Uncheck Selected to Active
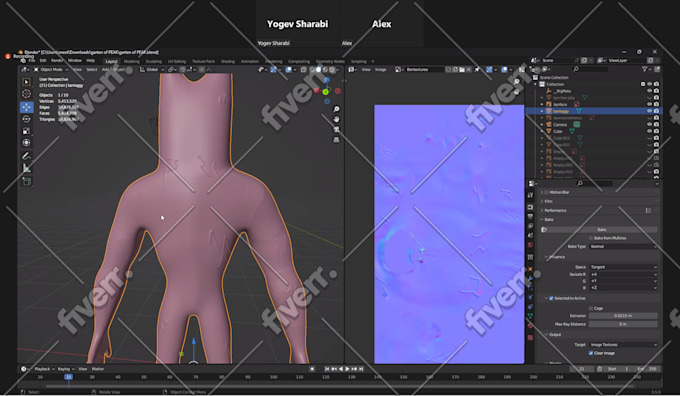 point(551,298)
